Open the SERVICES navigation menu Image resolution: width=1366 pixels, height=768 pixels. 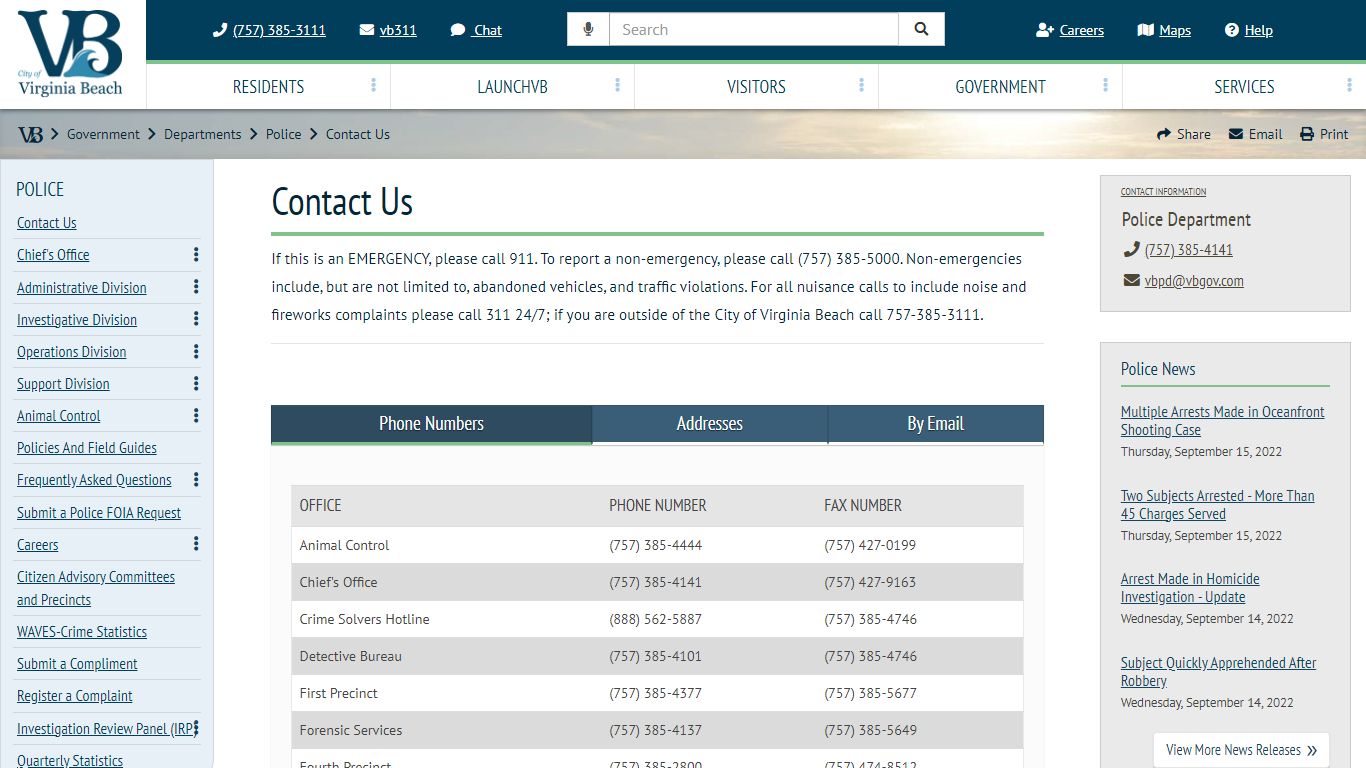pos(1244,87)
